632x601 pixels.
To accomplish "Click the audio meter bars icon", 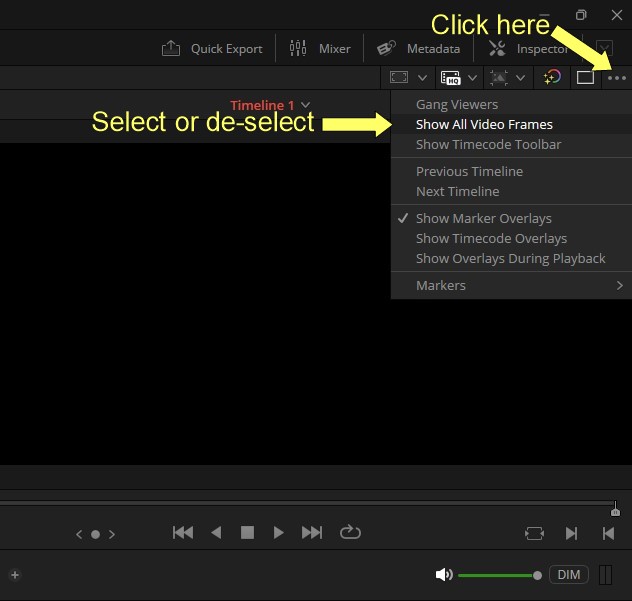I will point(605,575).
